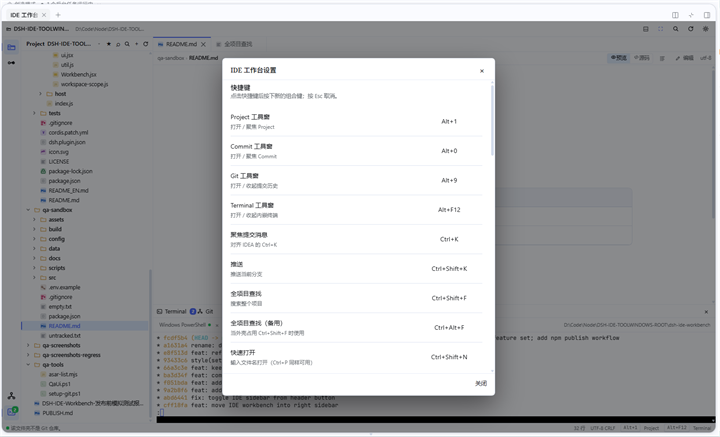Click the outline list icon beside 源码
Image resolution: width=720 pixels, height=437 pixels.
[662, 58]
